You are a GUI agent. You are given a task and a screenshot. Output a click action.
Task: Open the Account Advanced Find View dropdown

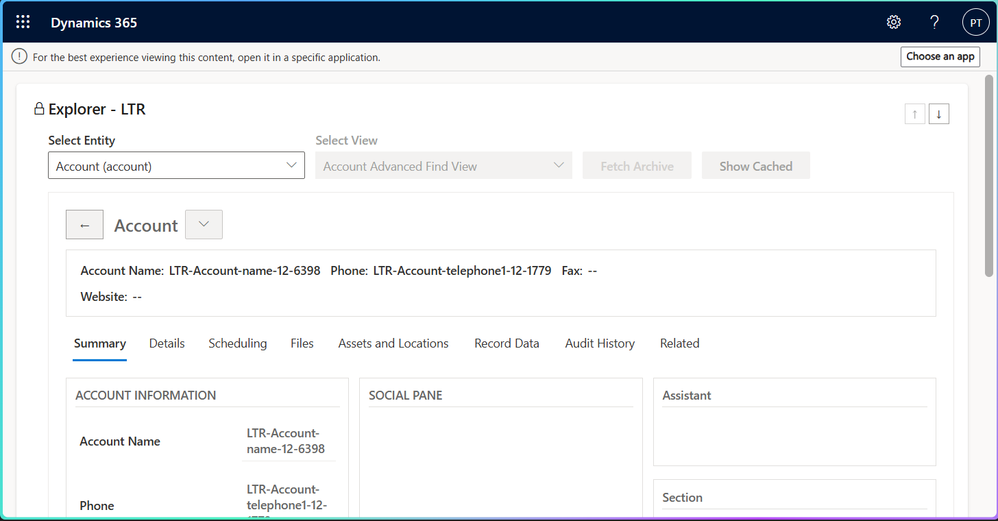click(444, 165)
